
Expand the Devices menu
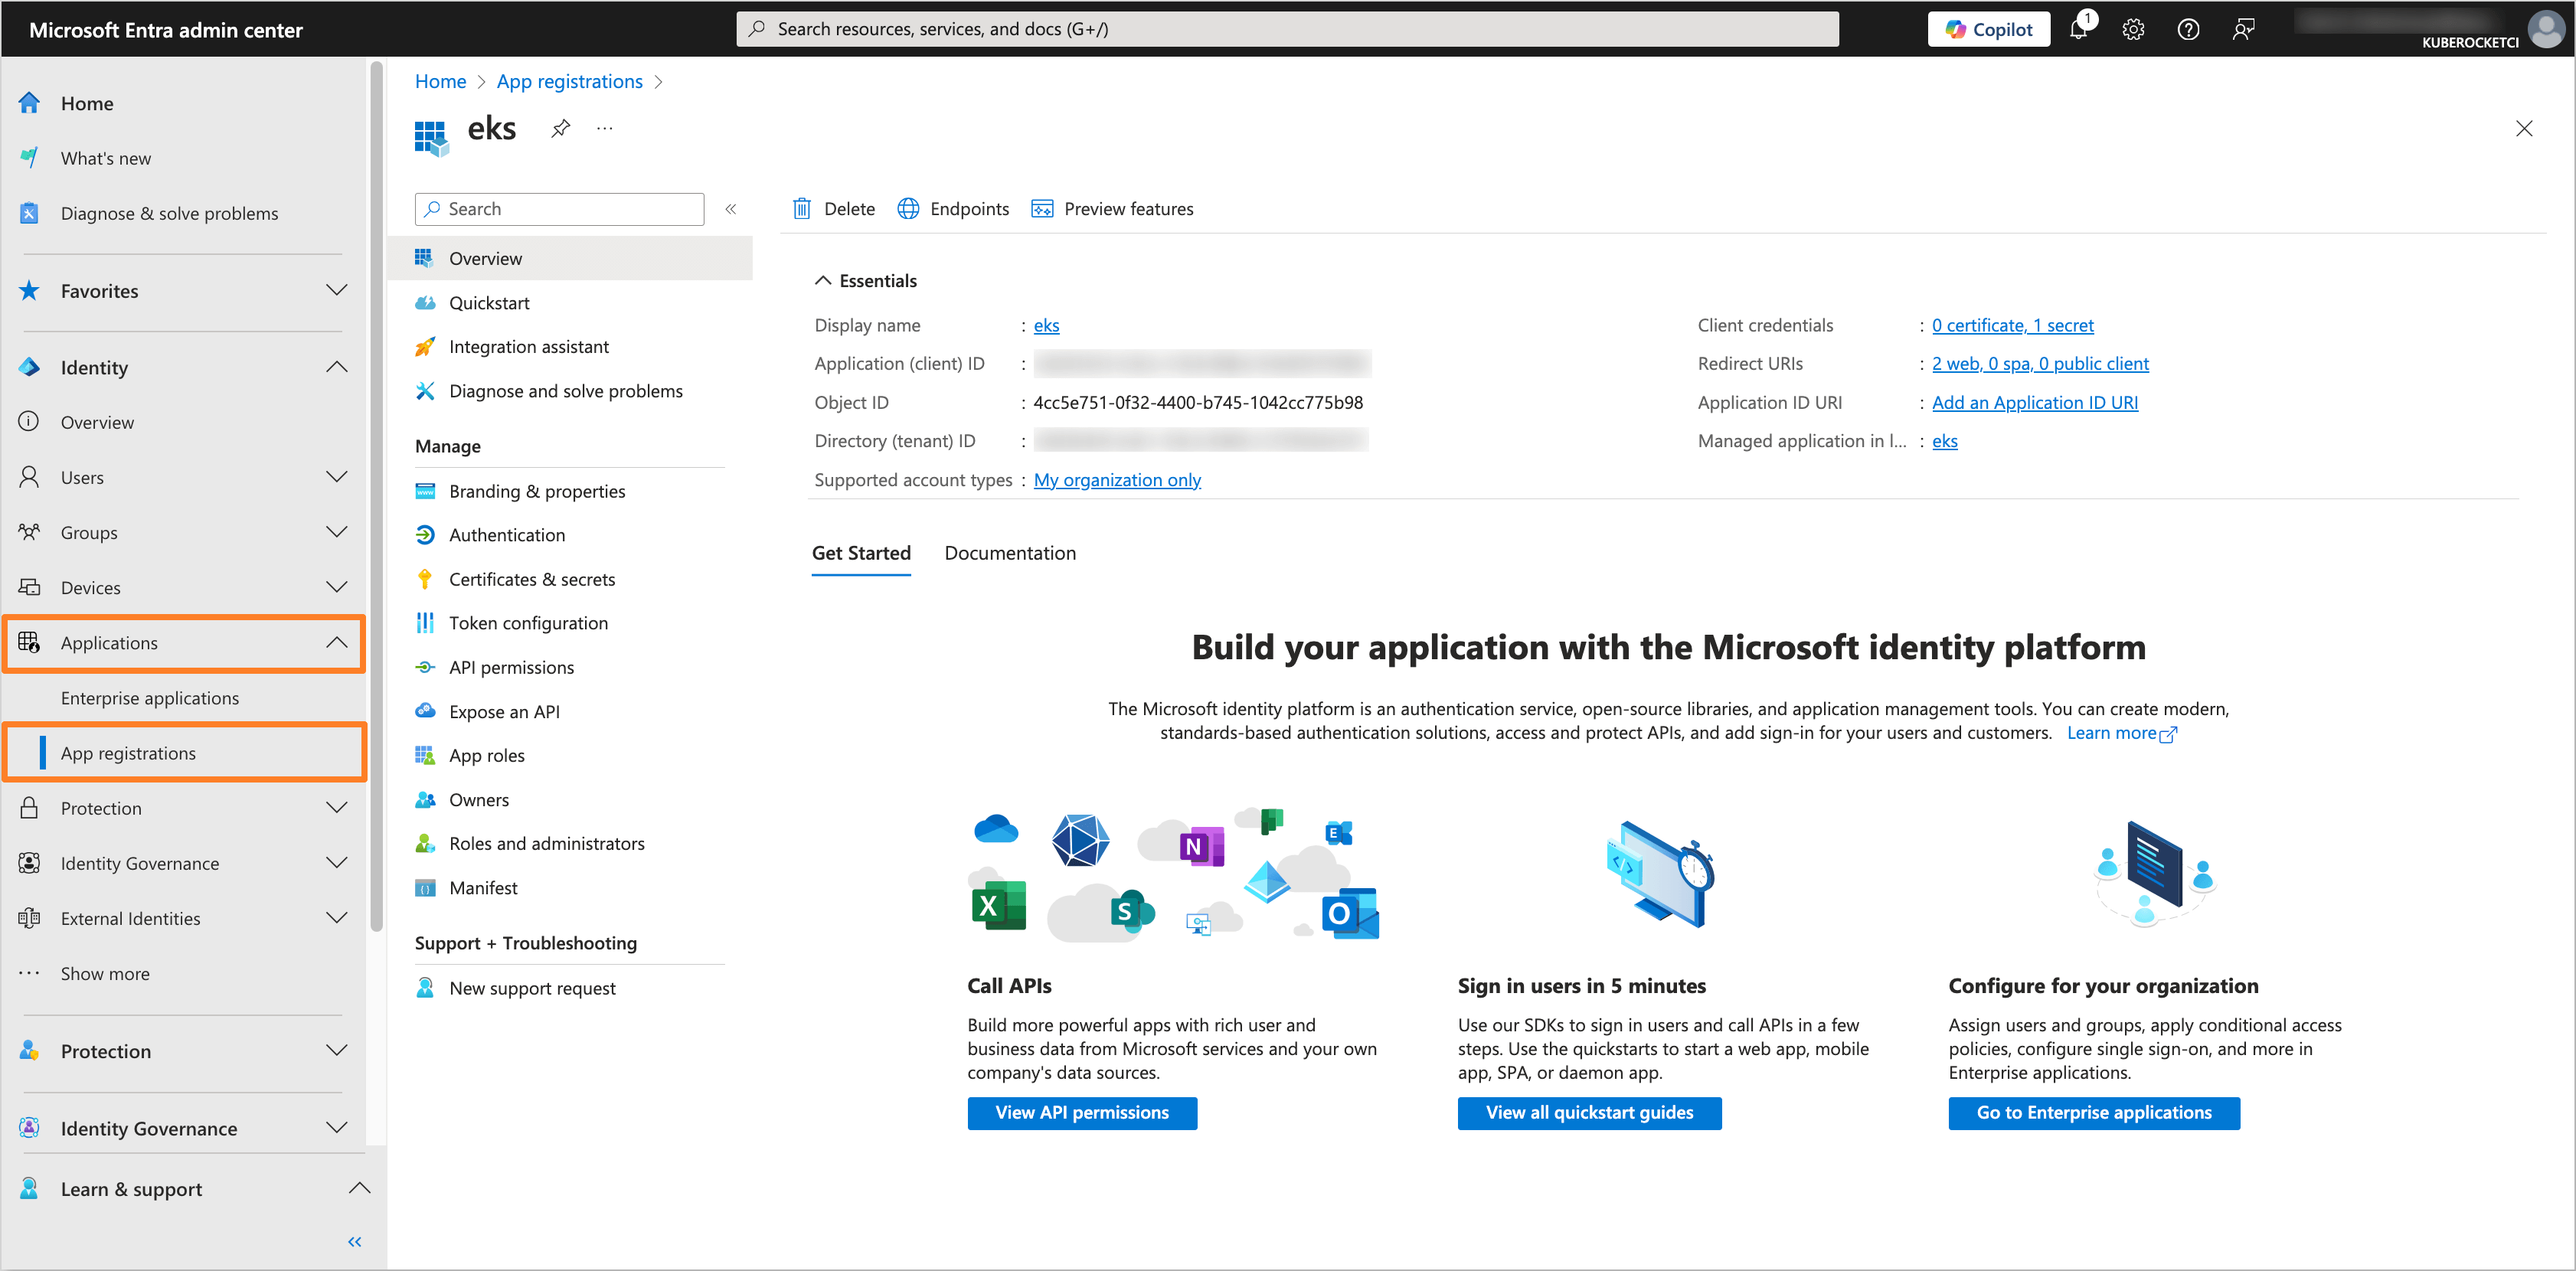[x=337, y=587]
